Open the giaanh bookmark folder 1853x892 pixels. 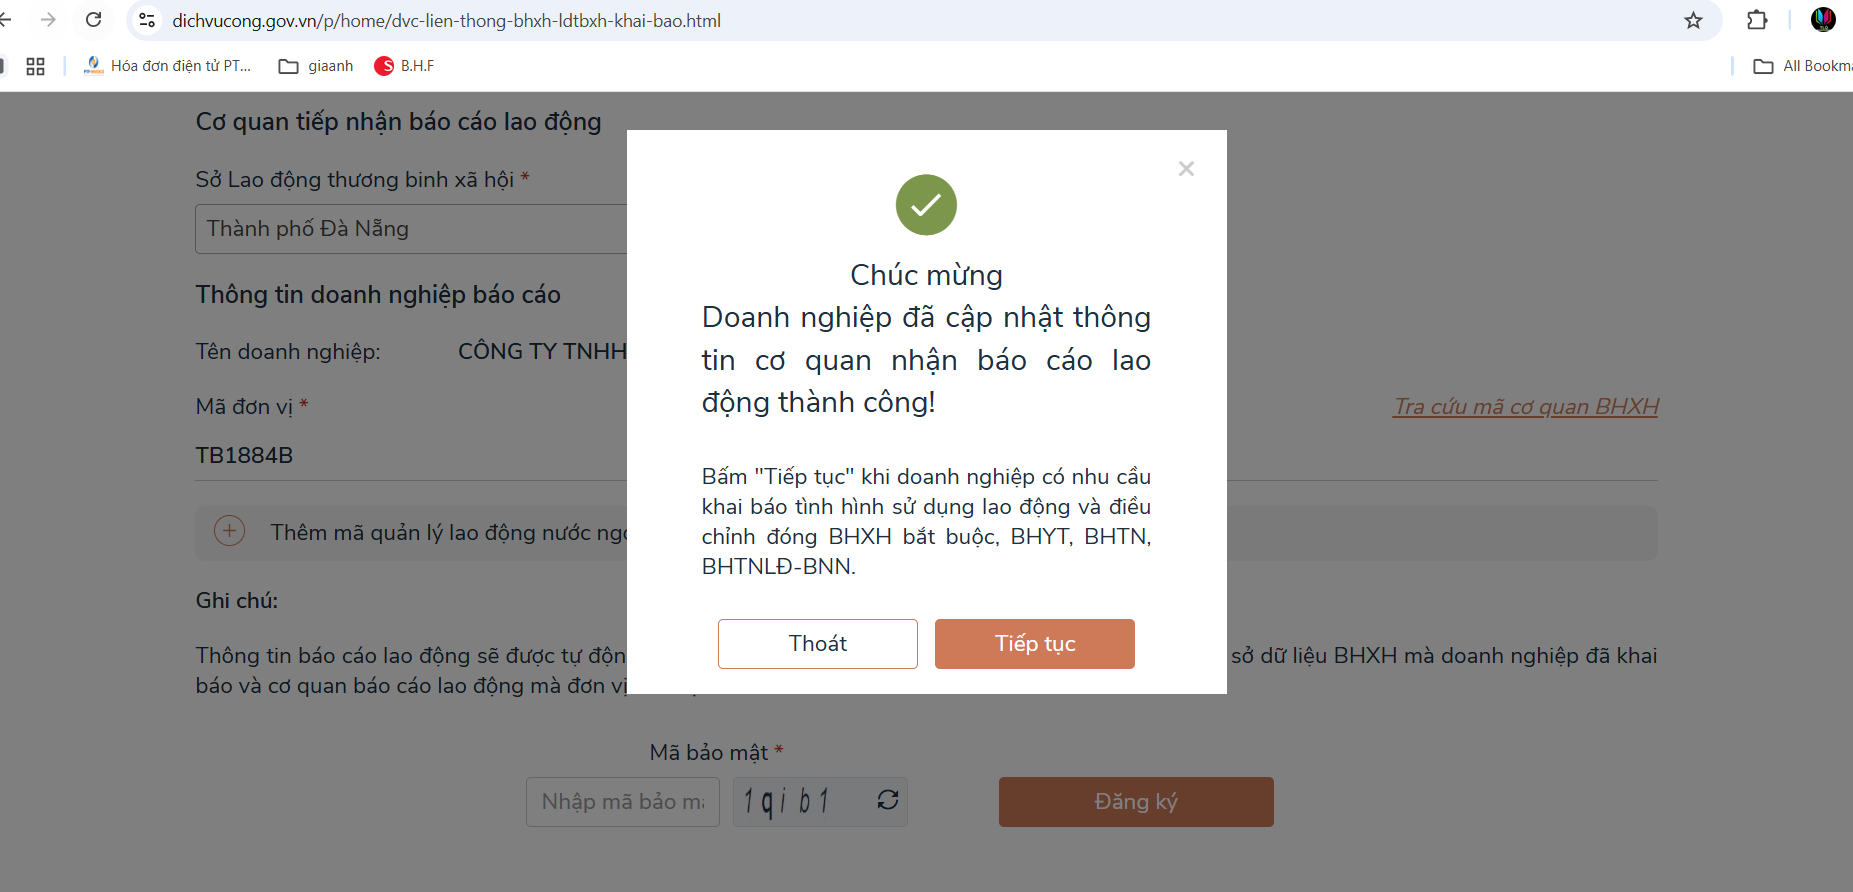(316, 66)
